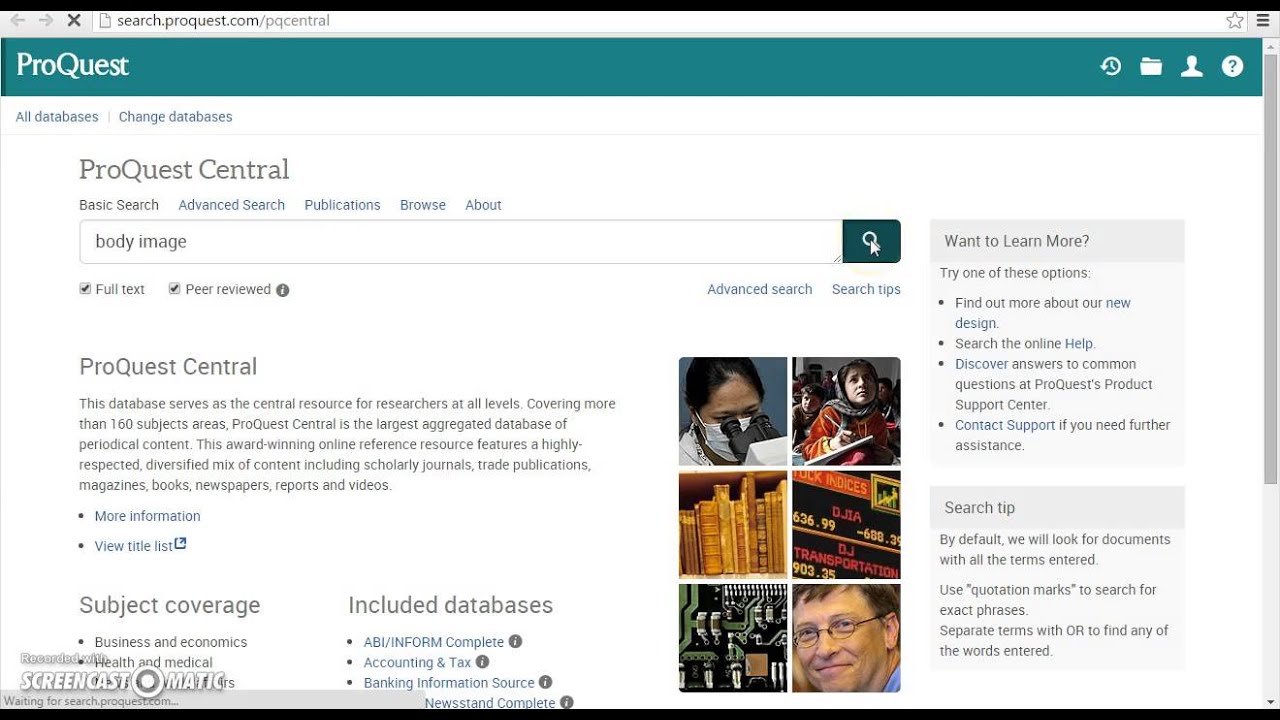
Task: Click the microscope researcher thumbnail
Action: (733, 411)
